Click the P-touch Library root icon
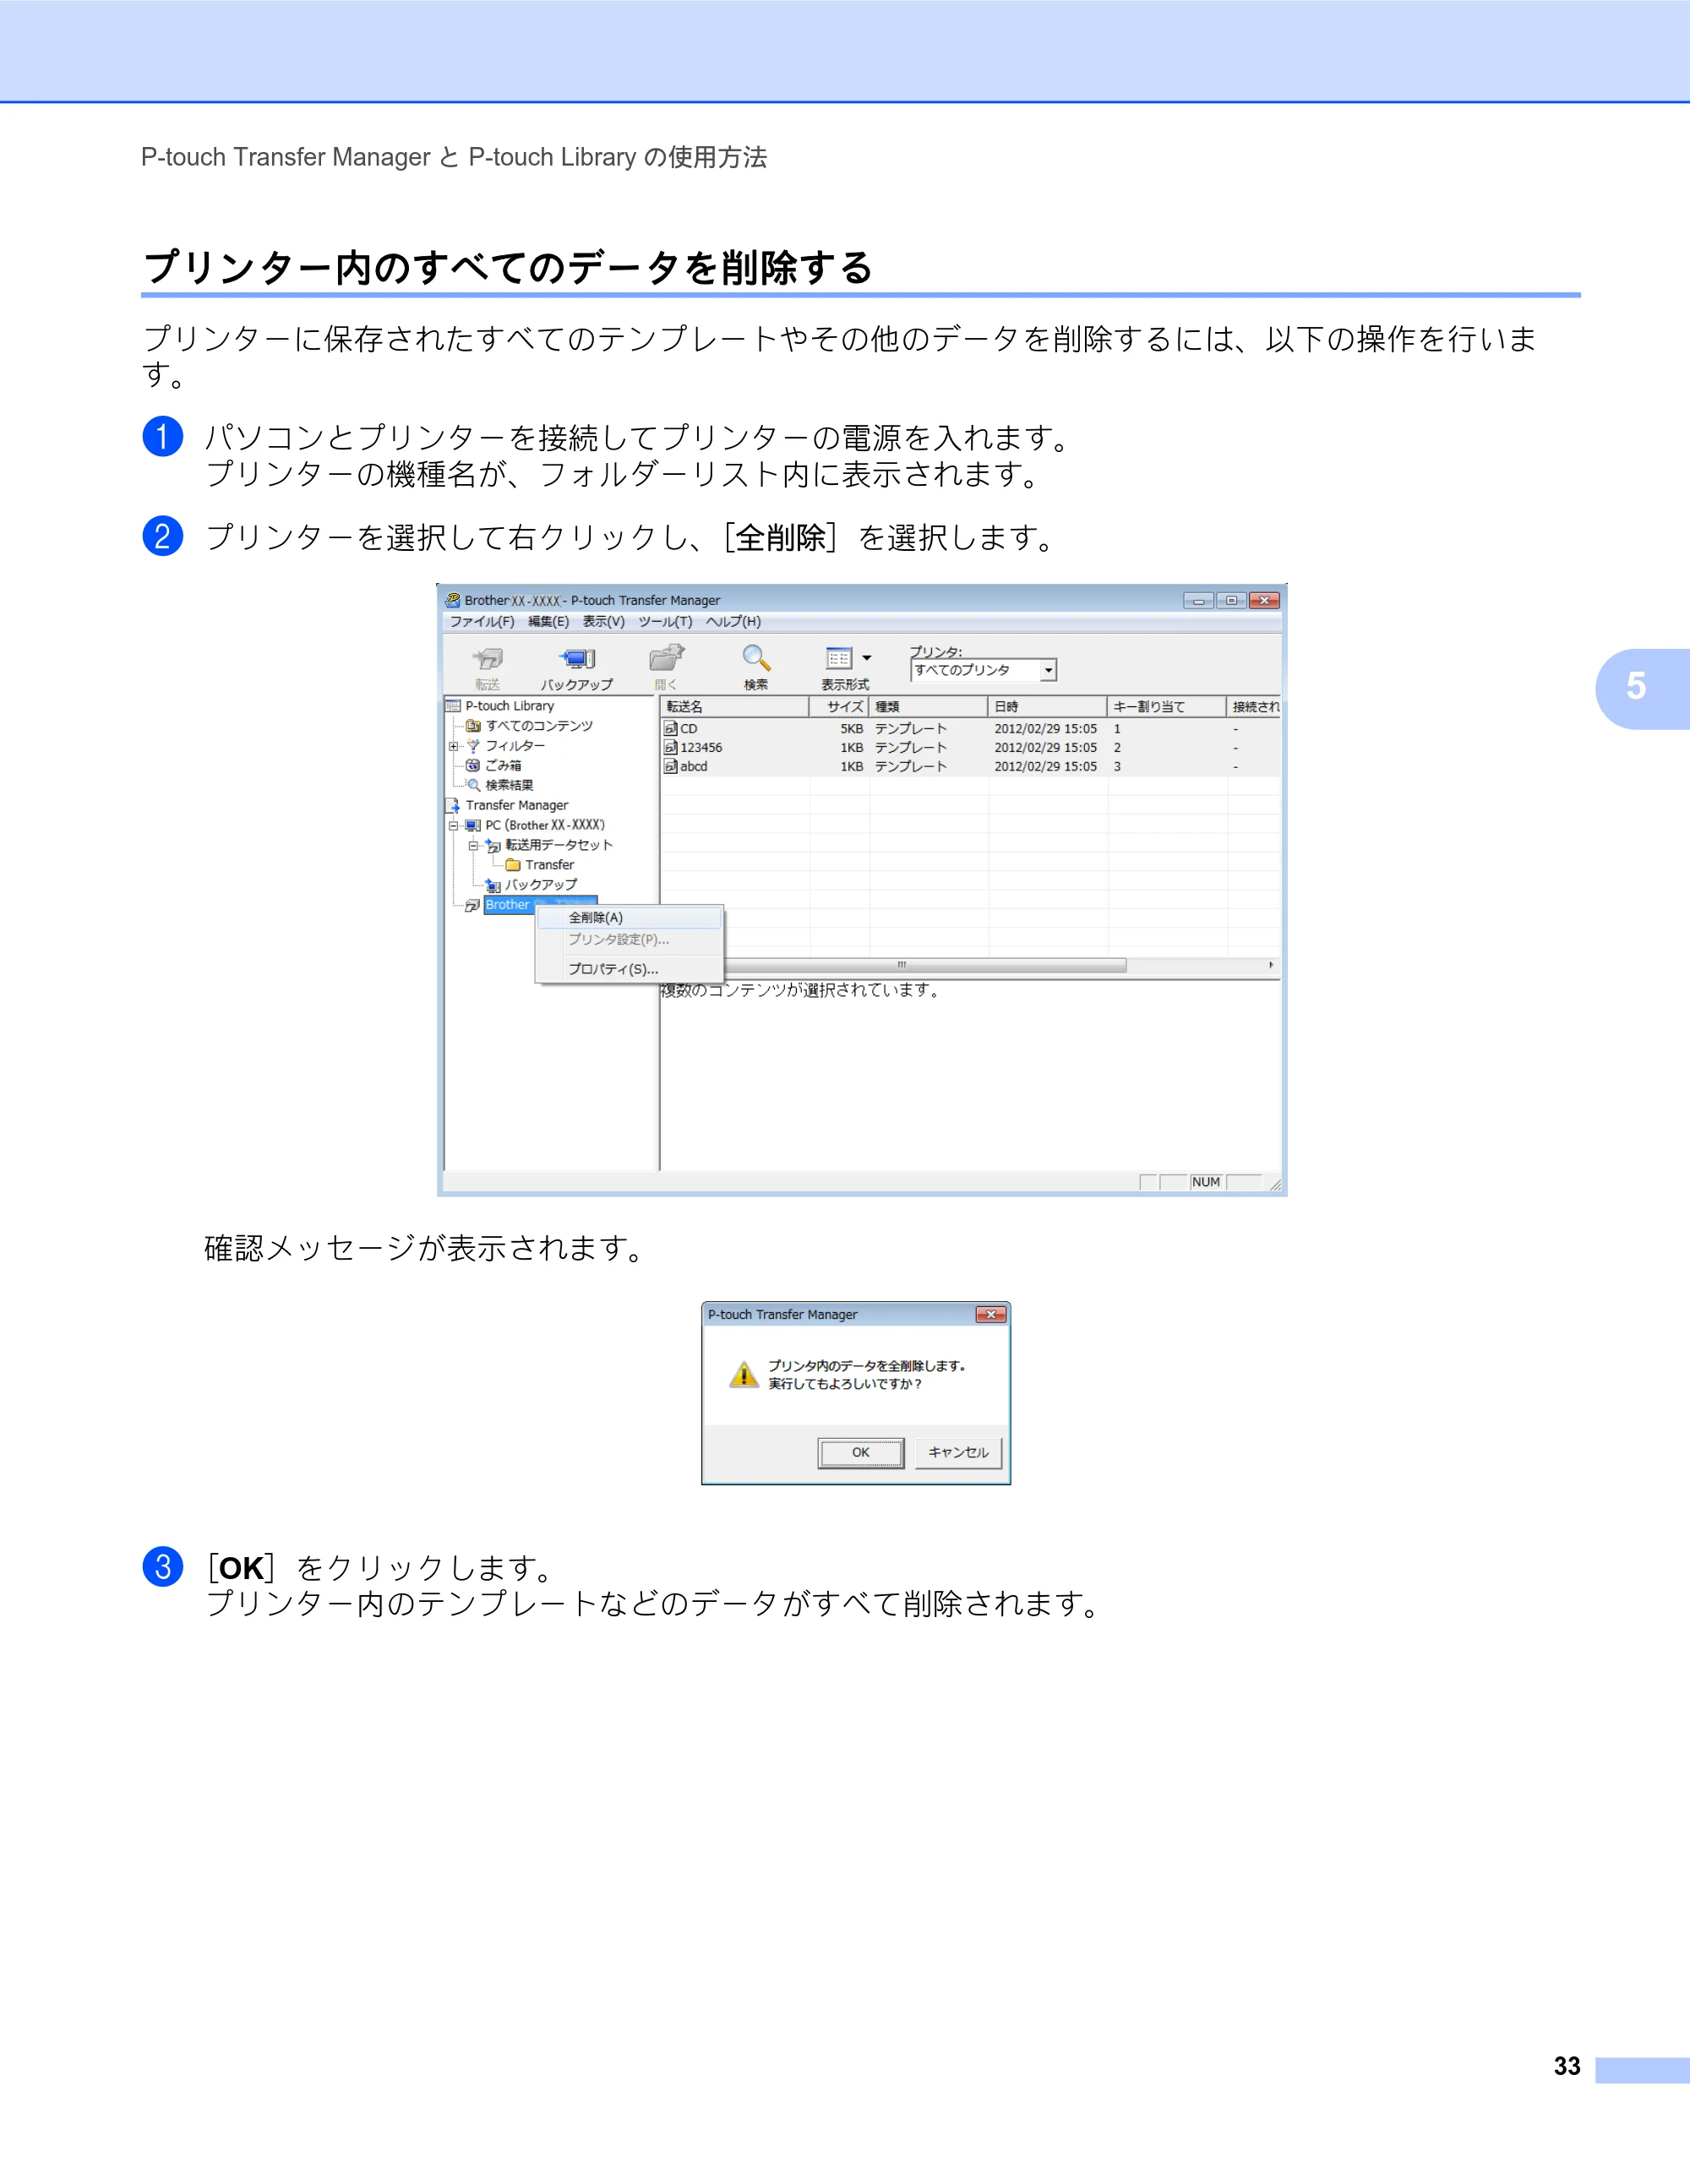 pos(453,706)
